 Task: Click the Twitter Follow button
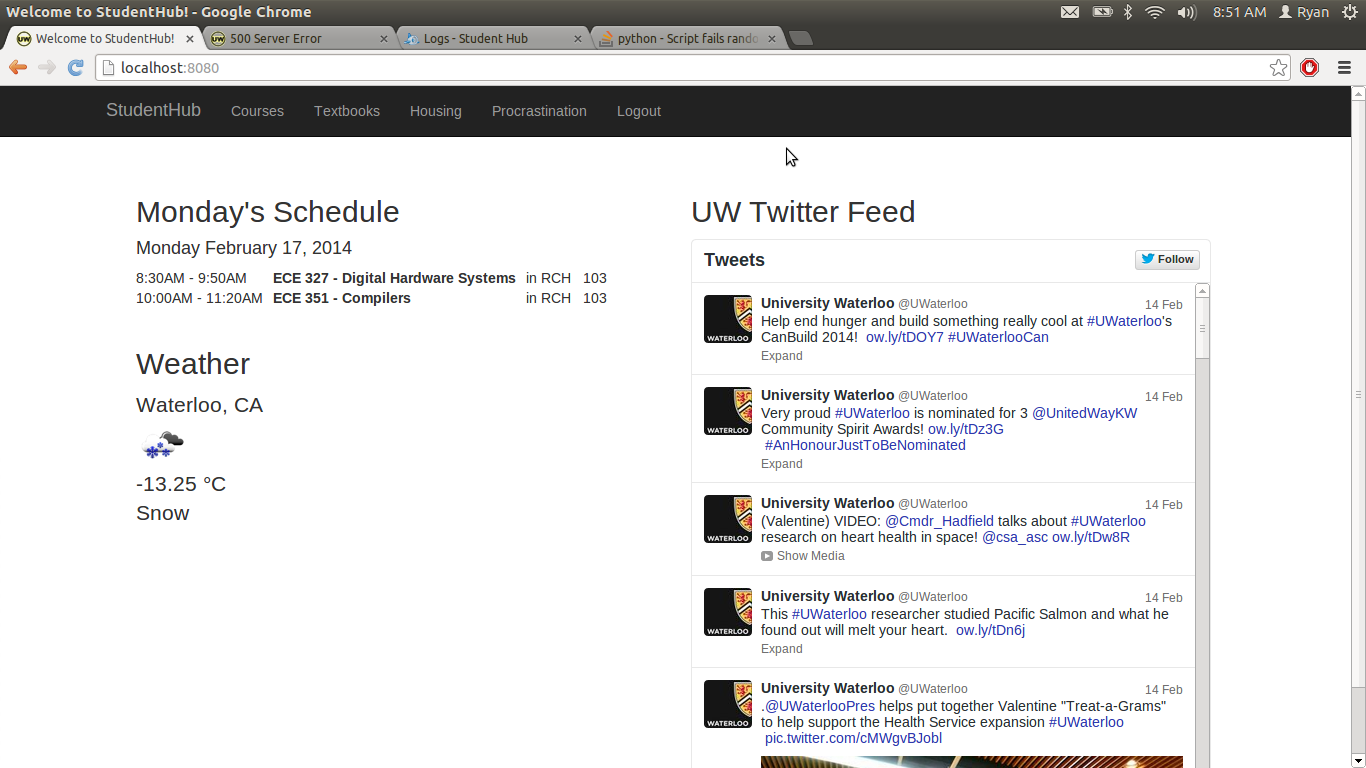[1167, 259]
